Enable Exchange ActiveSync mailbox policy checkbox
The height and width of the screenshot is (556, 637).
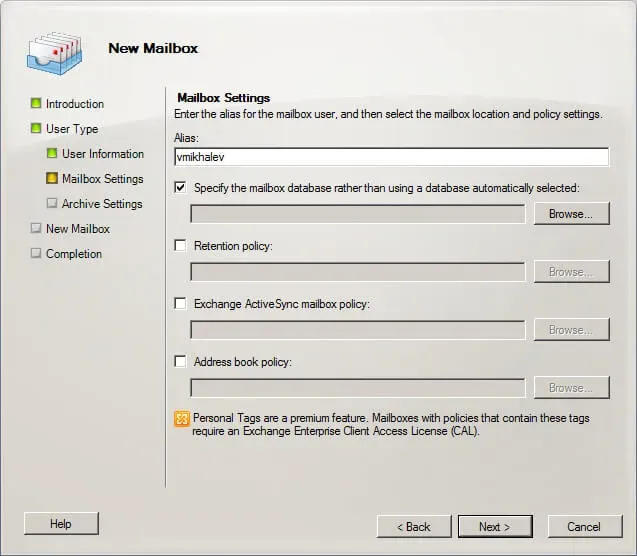pos(180,303)
